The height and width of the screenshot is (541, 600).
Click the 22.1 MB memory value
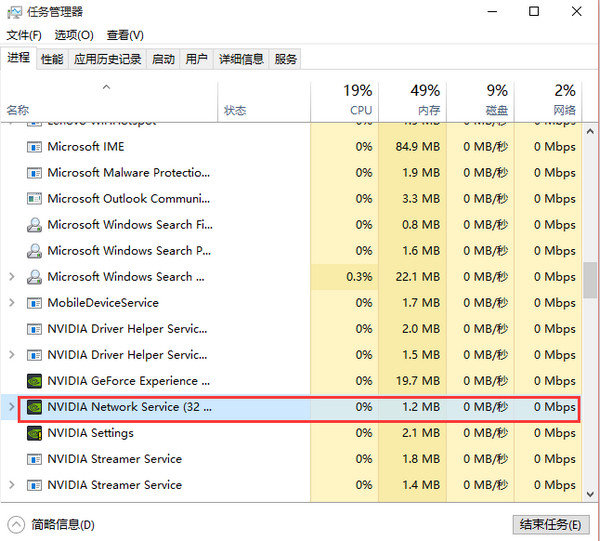417,277
